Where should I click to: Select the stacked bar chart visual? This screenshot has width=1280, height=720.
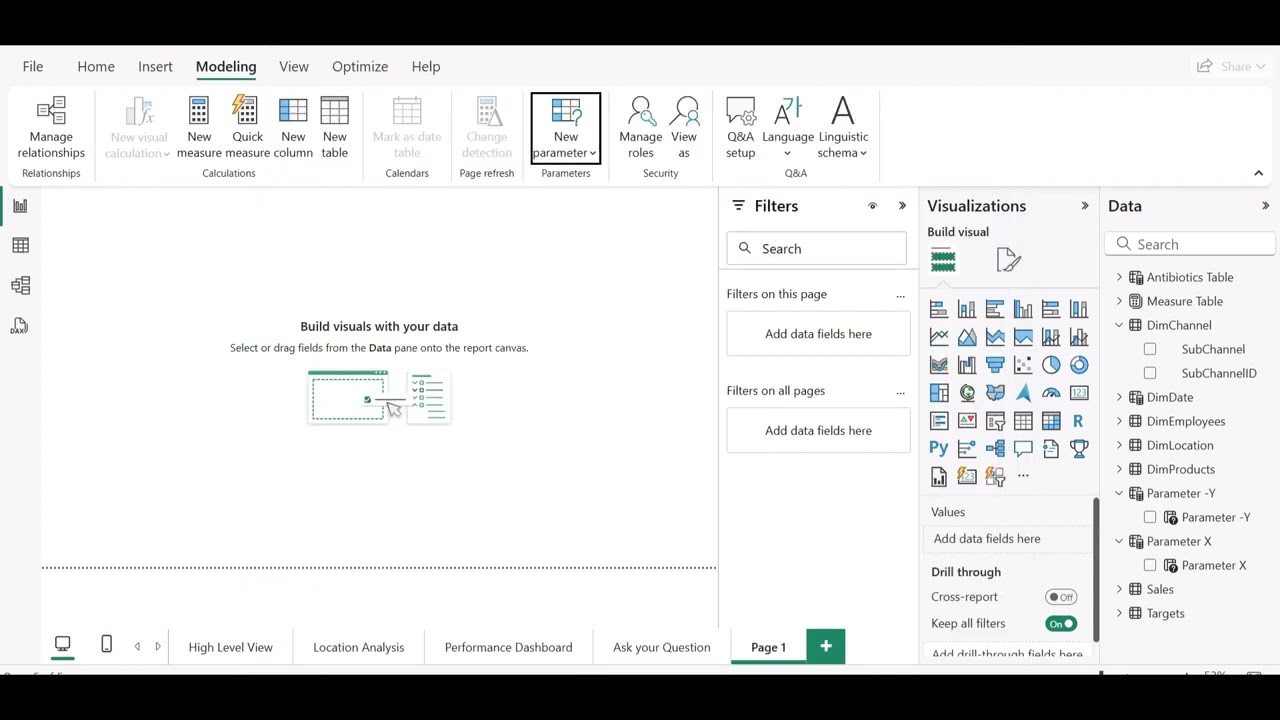939,309
